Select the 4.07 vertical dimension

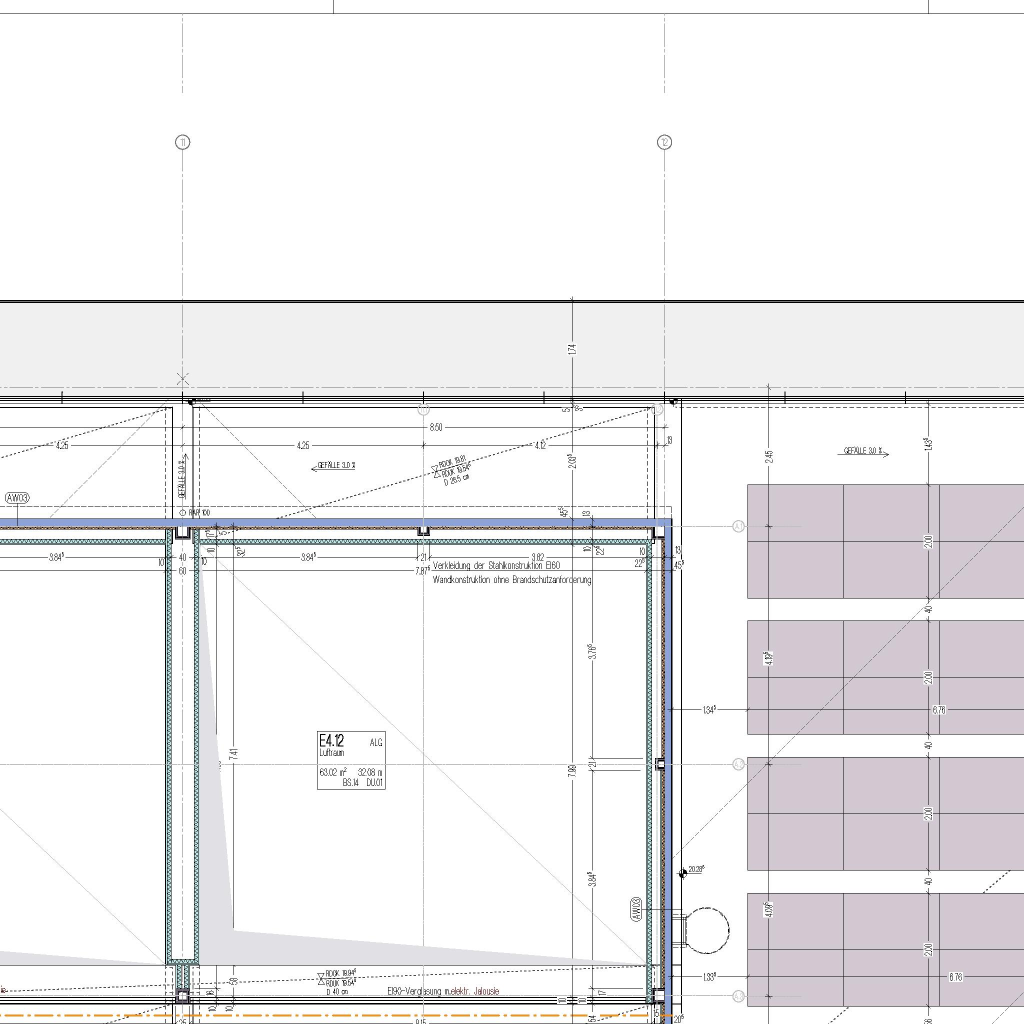769,910
